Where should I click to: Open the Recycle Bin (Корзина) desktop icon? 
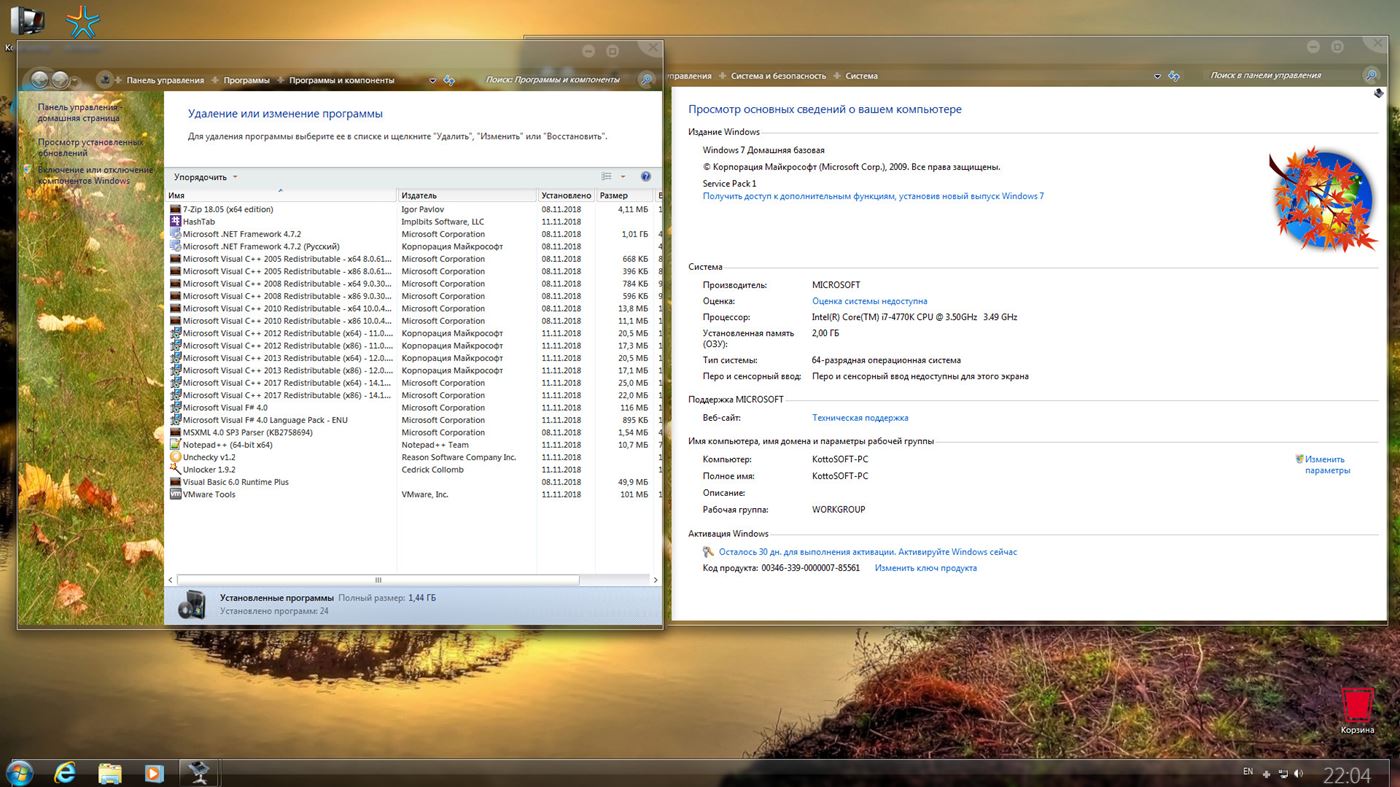pyautogui.click(x=1357, y=709)
